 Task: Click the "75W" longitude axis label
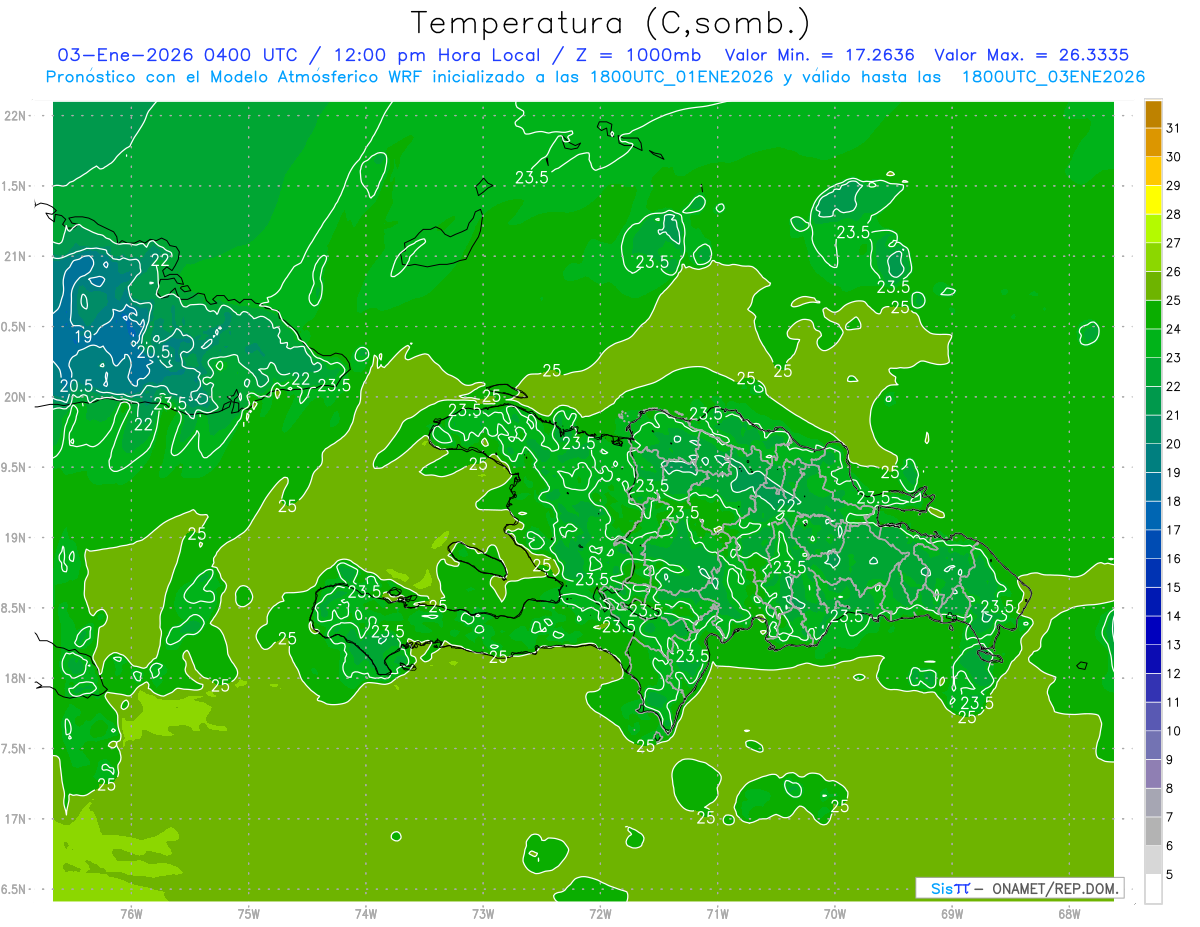coord(249,914)
